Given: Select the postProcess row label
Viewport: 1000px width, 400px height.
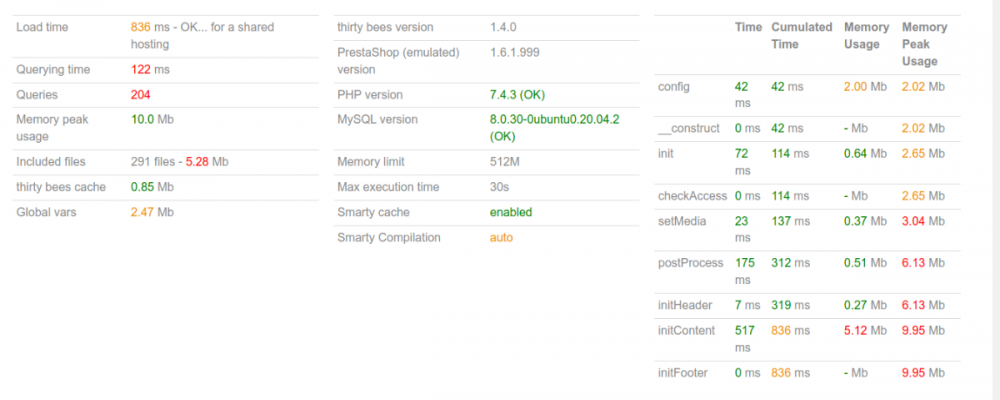Looking at the screenshot, I should [x=689, y=263].
